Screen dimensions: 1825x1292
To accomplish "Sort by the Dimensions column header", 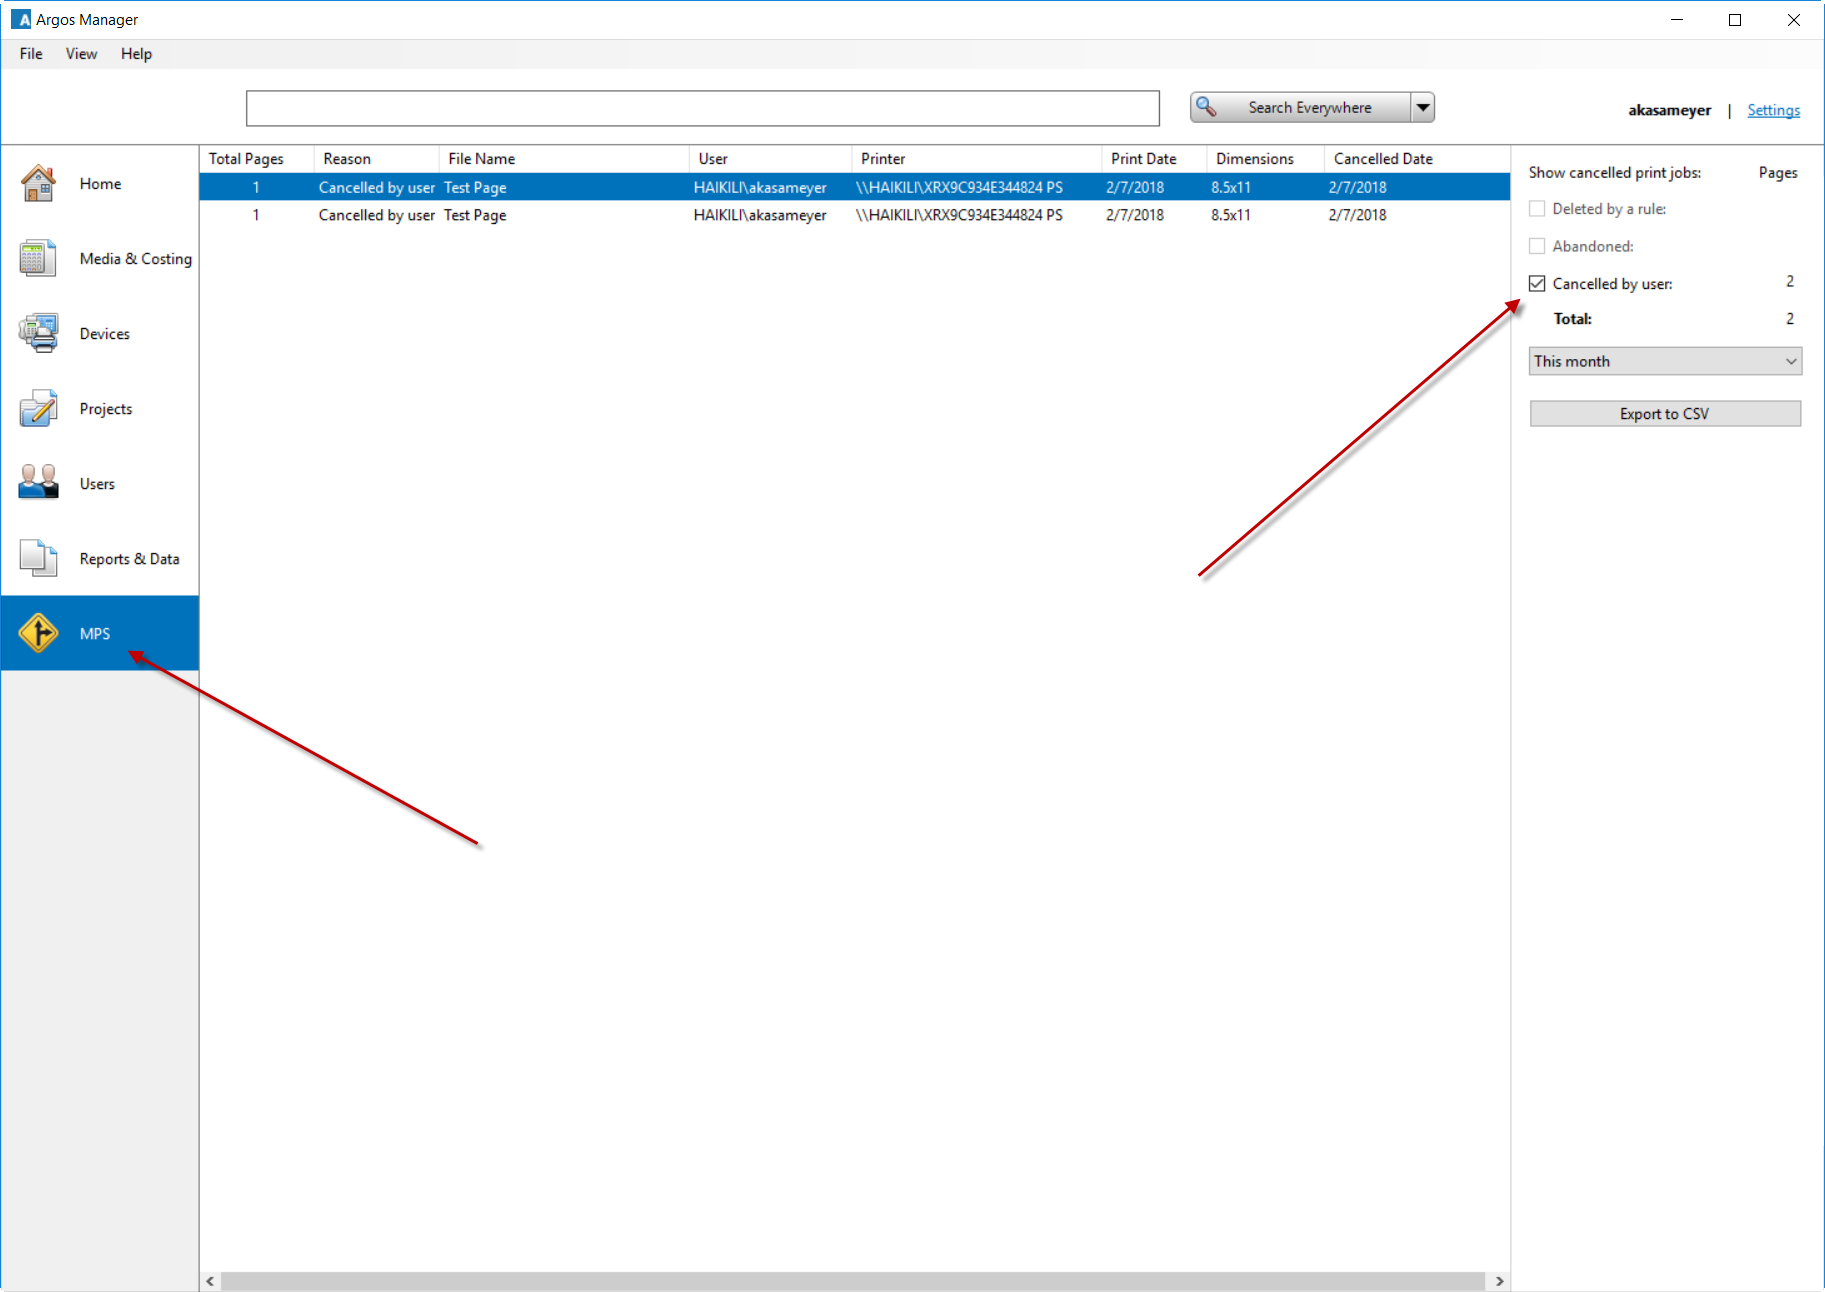I will (1265, 159).
